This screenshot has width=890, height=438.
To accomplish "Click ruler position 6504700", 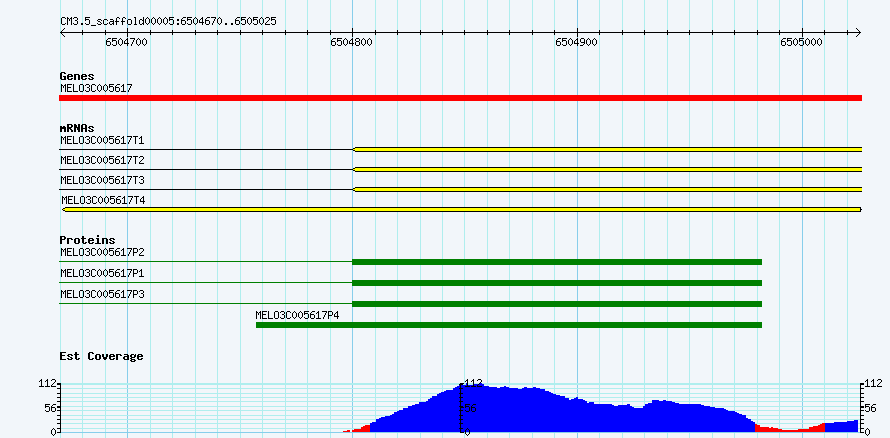I will click(127, 42).
